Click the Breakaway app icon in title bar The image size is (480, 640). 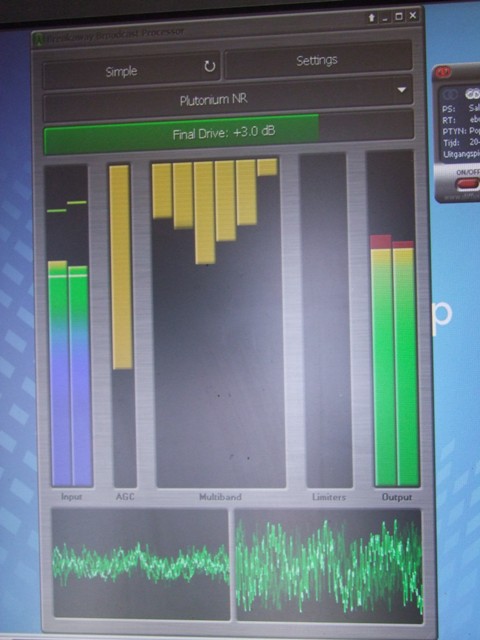click(39, 39)
